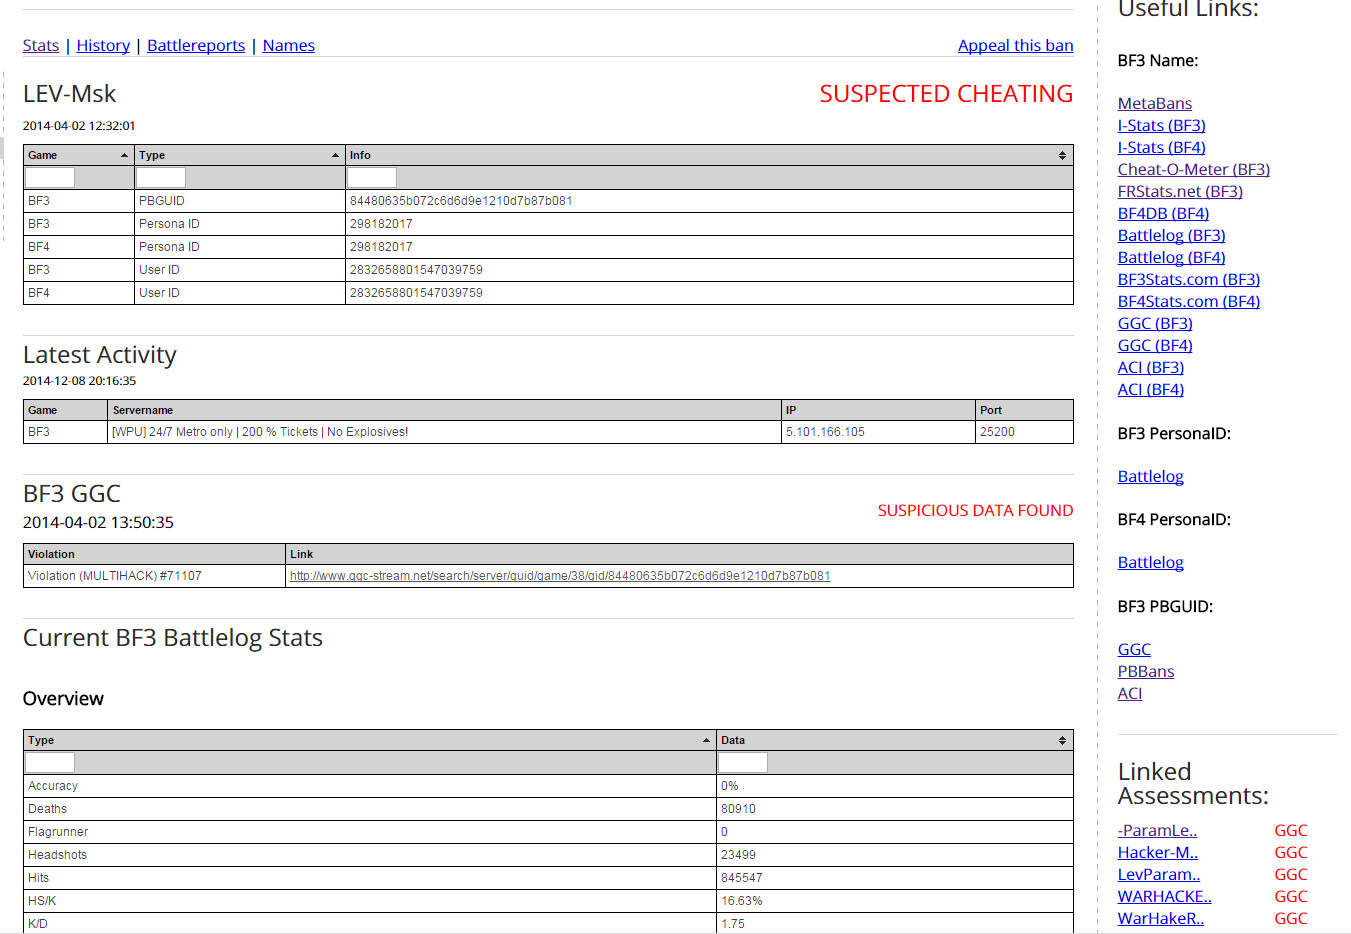Viewport: 1351px width, 934px height.
Task: Sort the identifiers table by Game column
Action: click(x=78, y=155)
